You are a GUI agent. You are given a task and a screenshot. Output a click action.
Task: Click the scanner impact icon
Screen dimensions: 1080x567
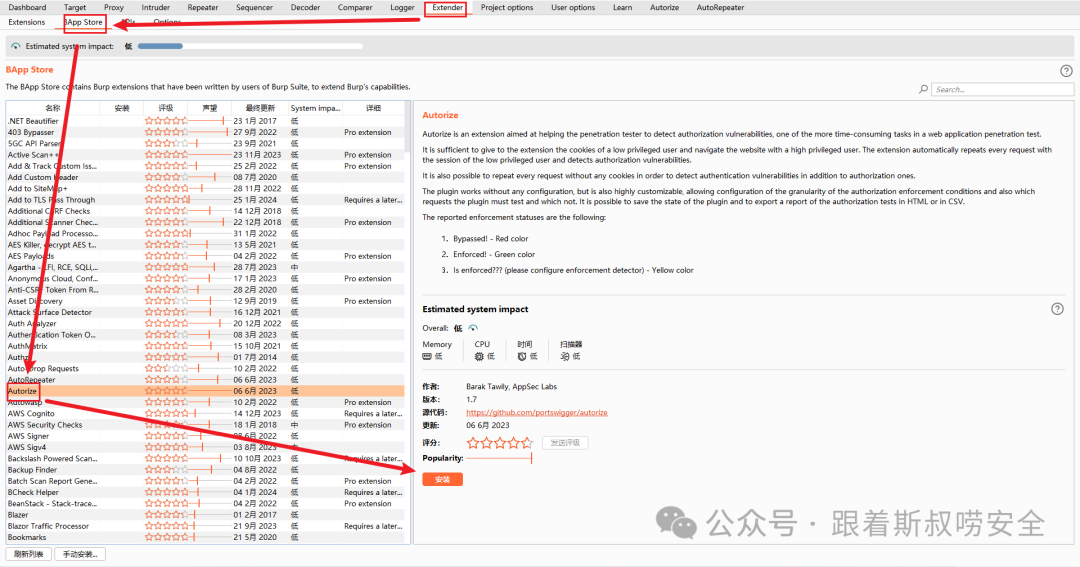tap(565, 356)
